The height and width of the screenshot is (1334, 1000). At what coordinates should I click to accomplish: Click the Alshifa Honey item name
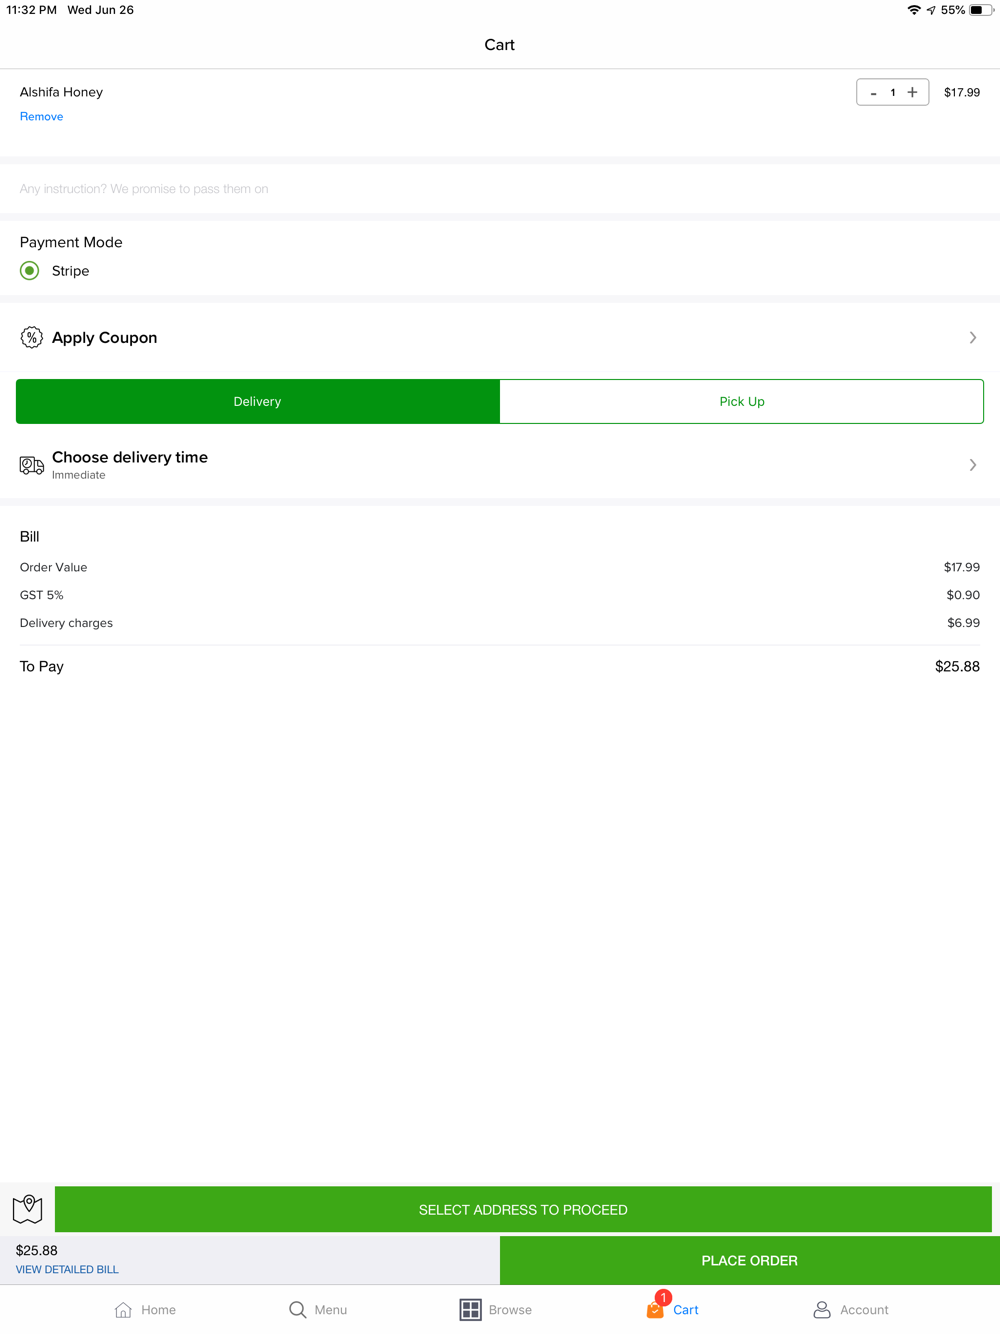pyautogui.click(x=61, y=92)
